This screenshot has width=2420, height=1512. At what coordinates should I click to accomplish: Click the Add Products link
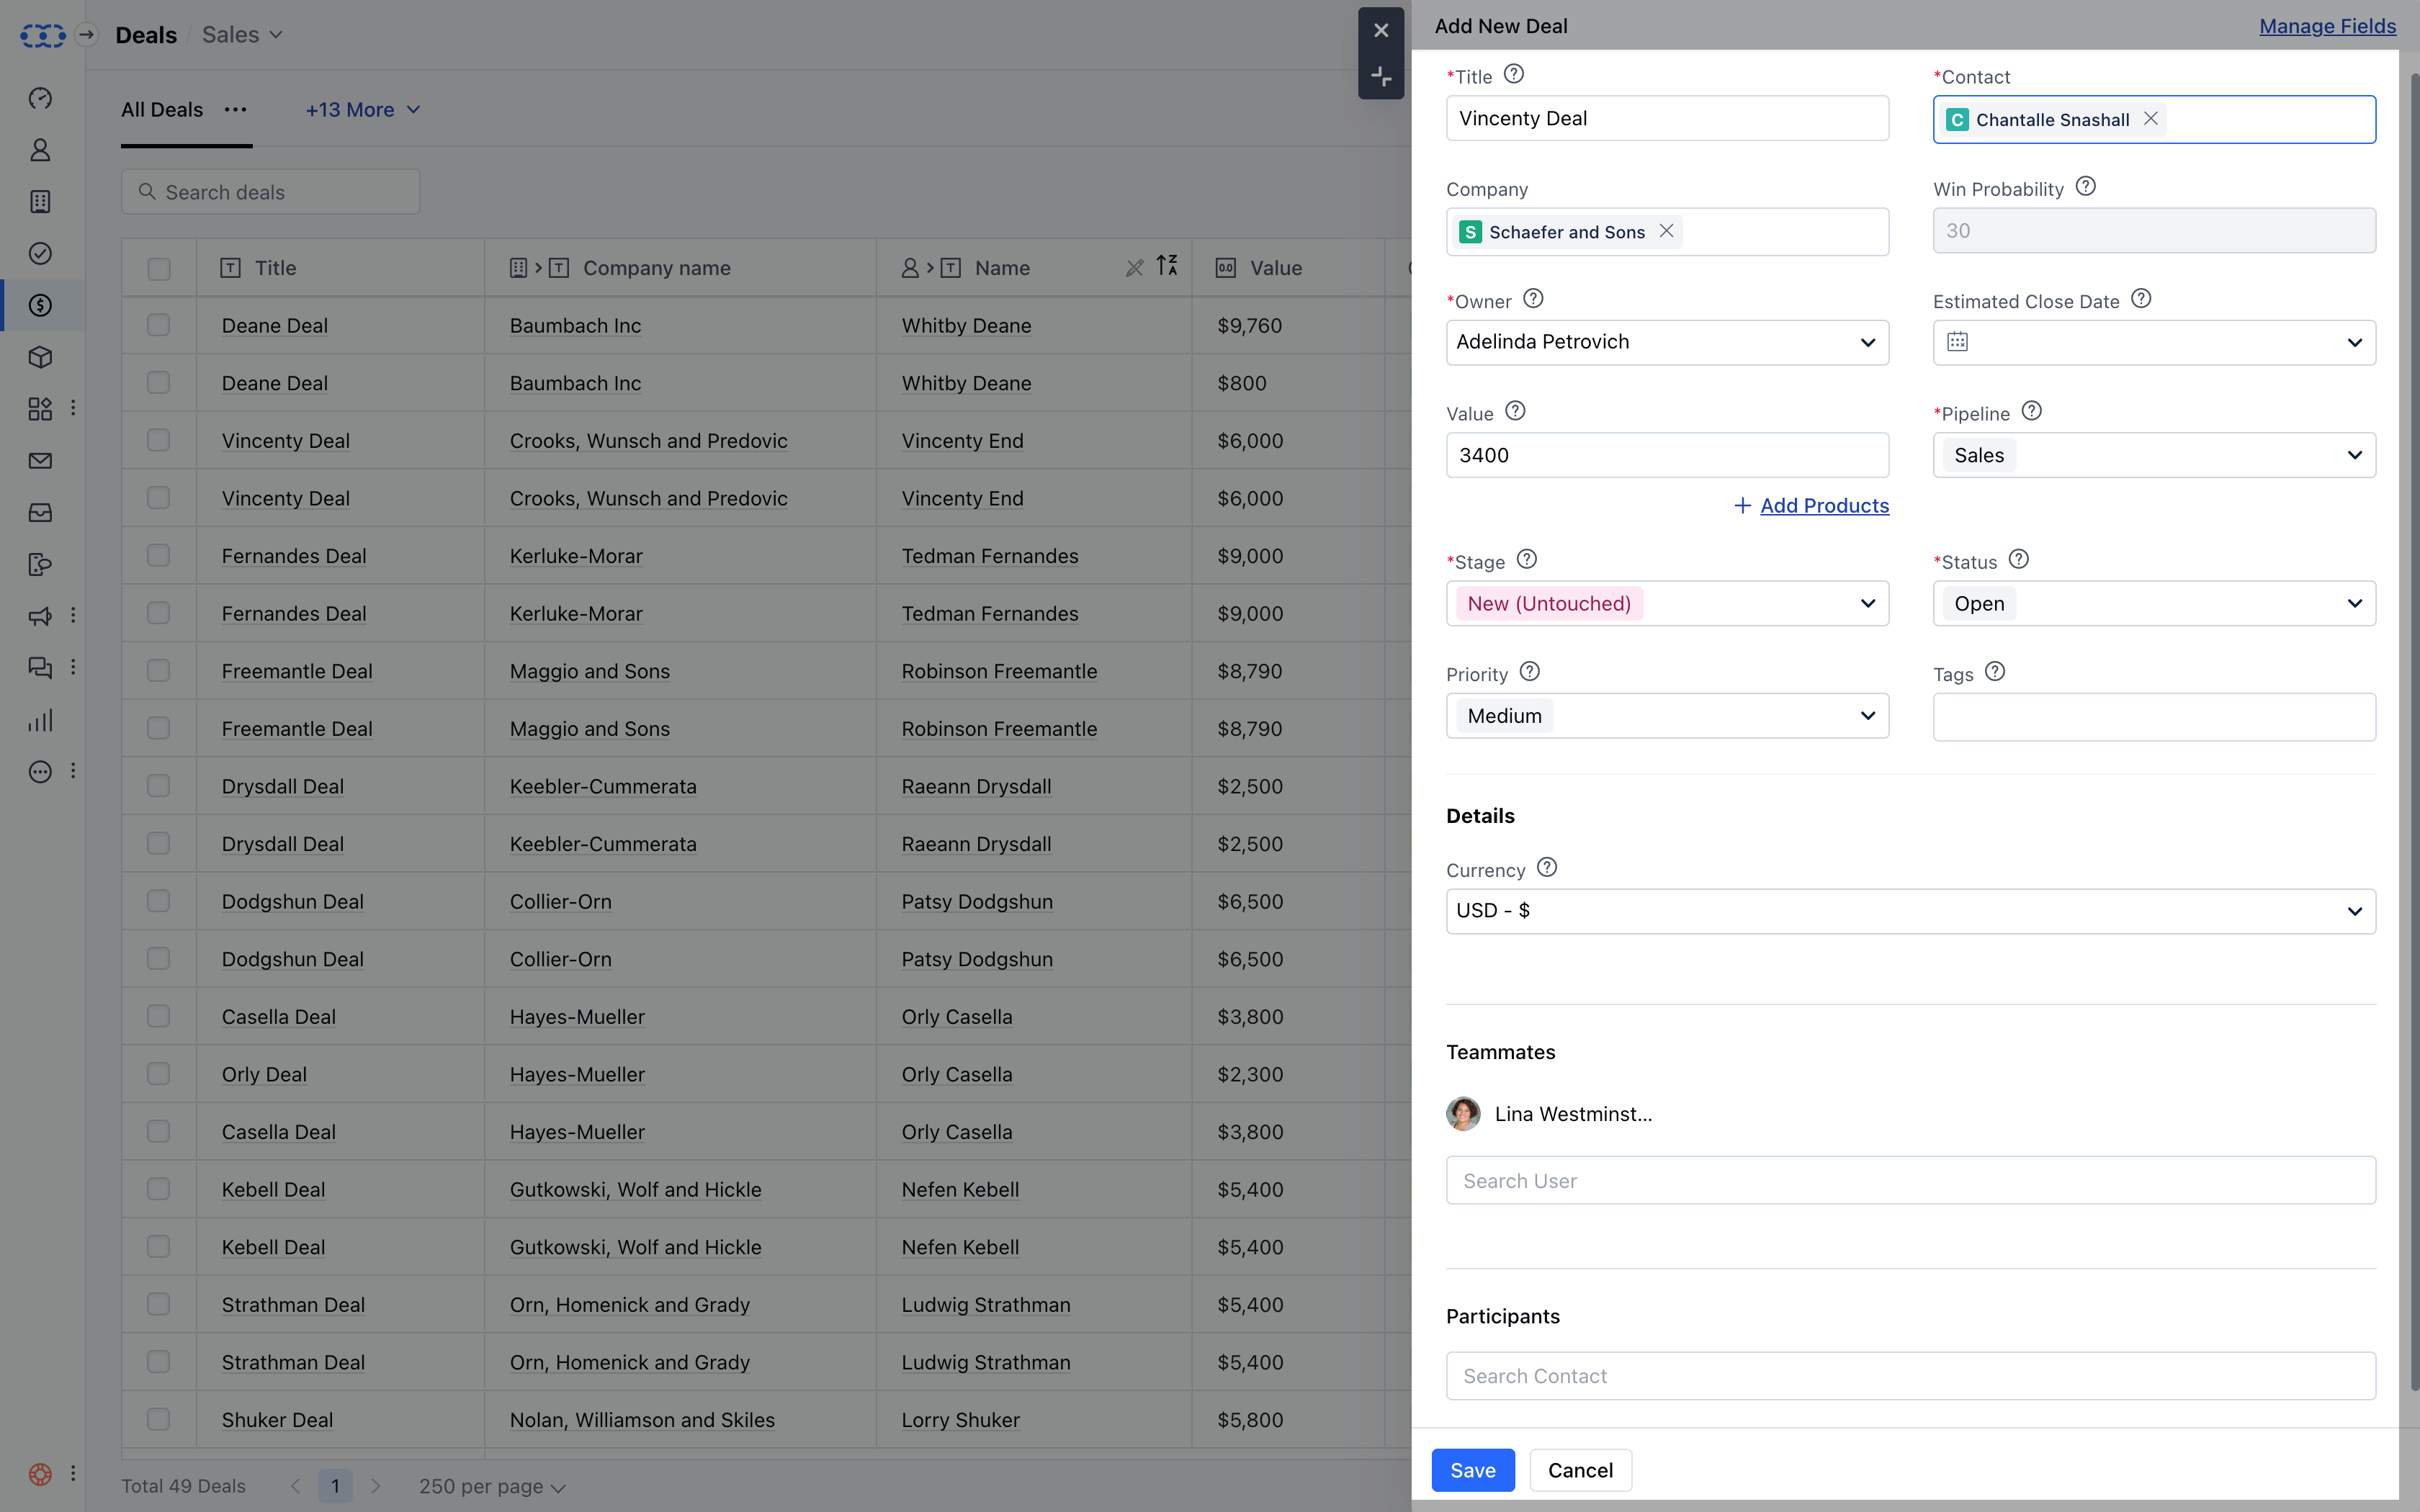[1824, 506]
